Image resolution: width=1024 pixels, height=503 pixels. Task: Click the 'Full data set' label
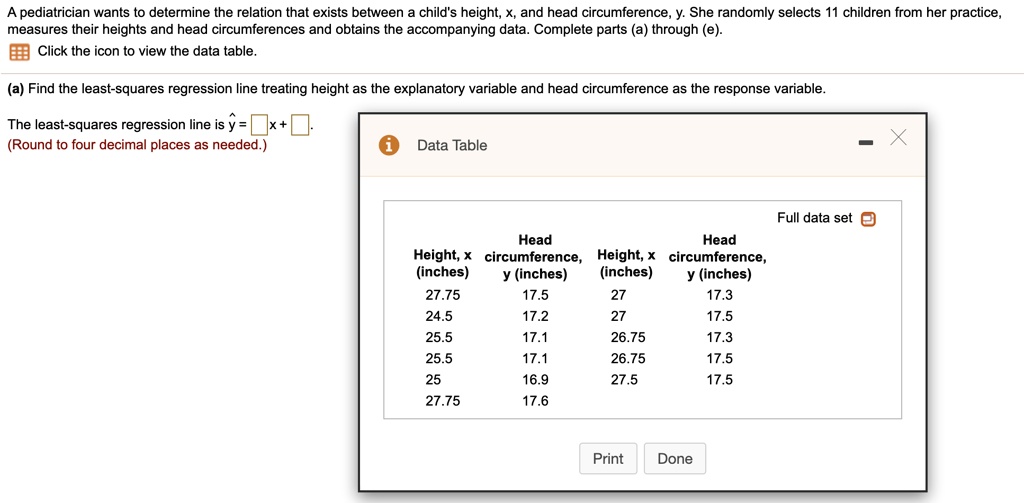click(814, 218)
